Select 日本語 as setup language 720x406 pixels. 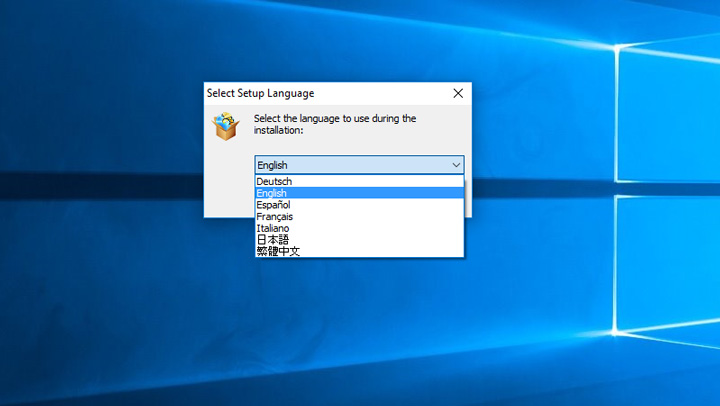pos(359,239)
